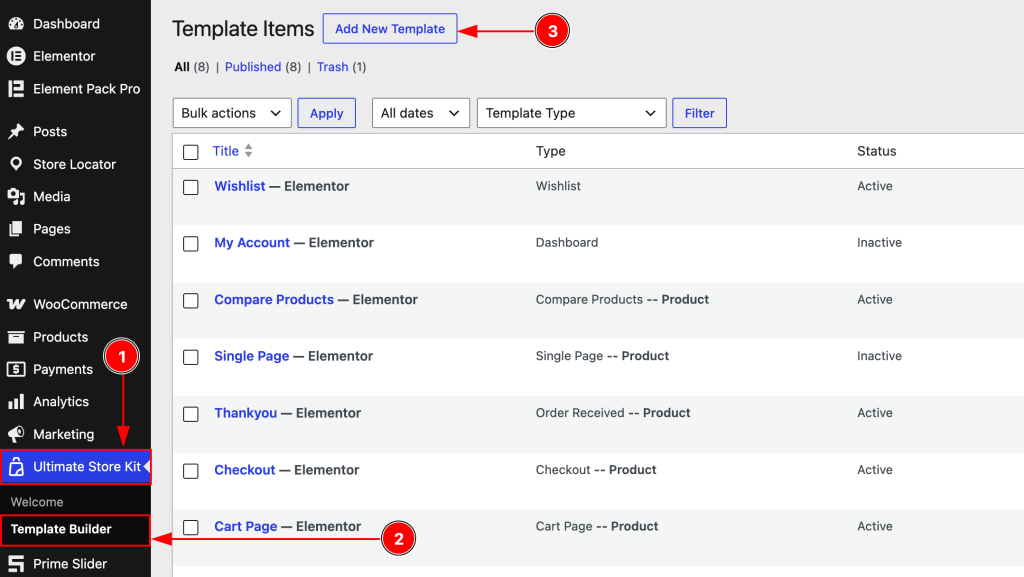Expand the Template Type dropdown
1024x577 pixels.
(571, 113)
